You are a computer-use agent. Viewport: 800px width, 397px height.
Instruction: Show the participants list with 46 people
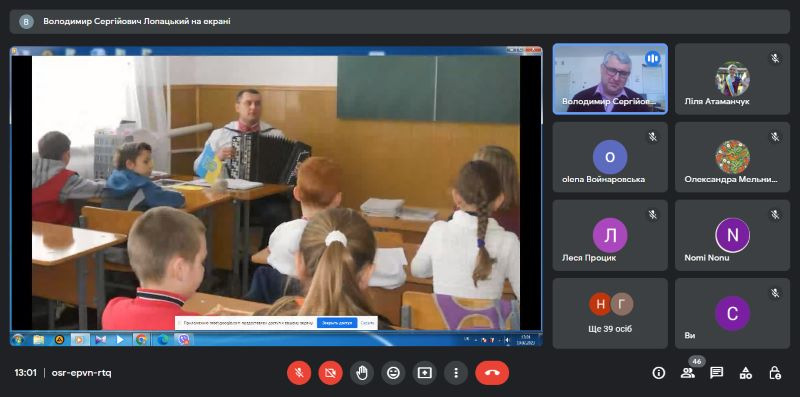coord(688,373)
